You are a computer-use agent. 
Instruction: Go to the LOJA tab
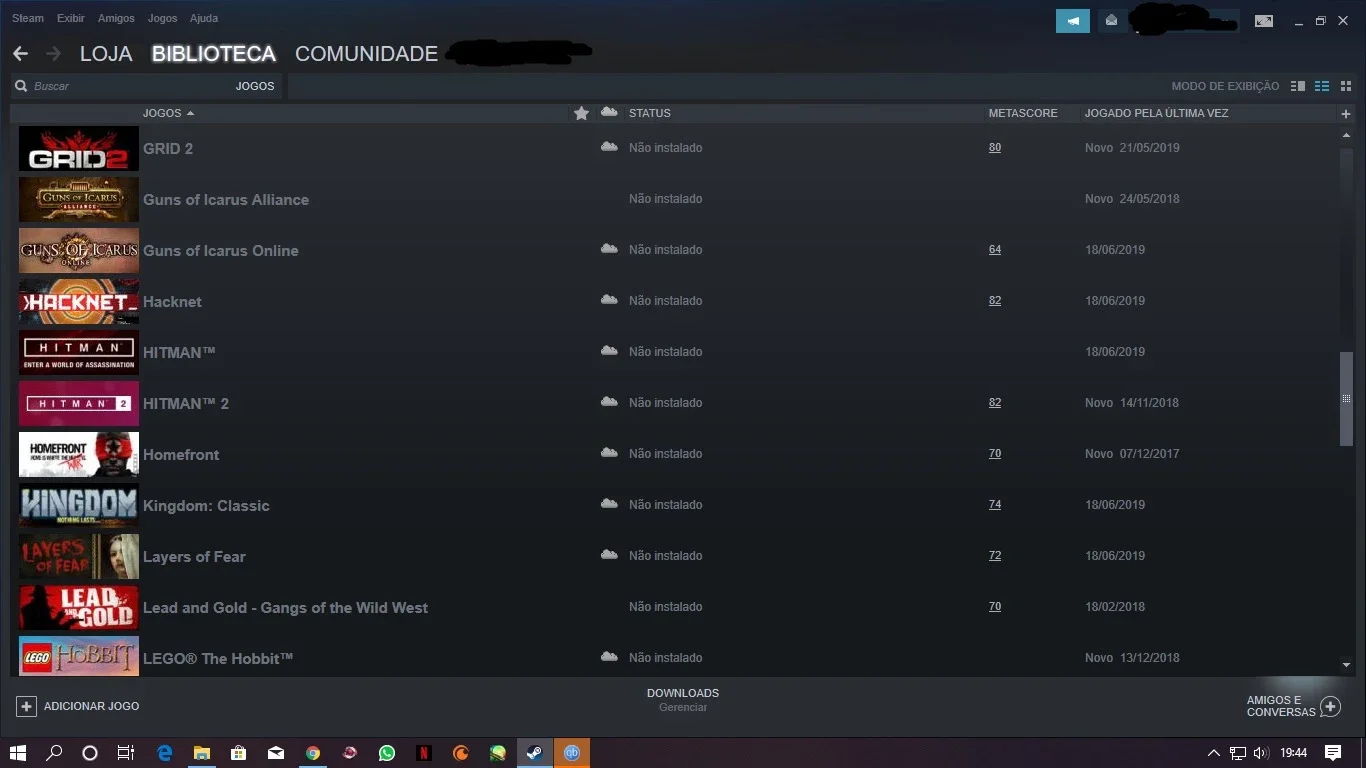coord(106,54)
